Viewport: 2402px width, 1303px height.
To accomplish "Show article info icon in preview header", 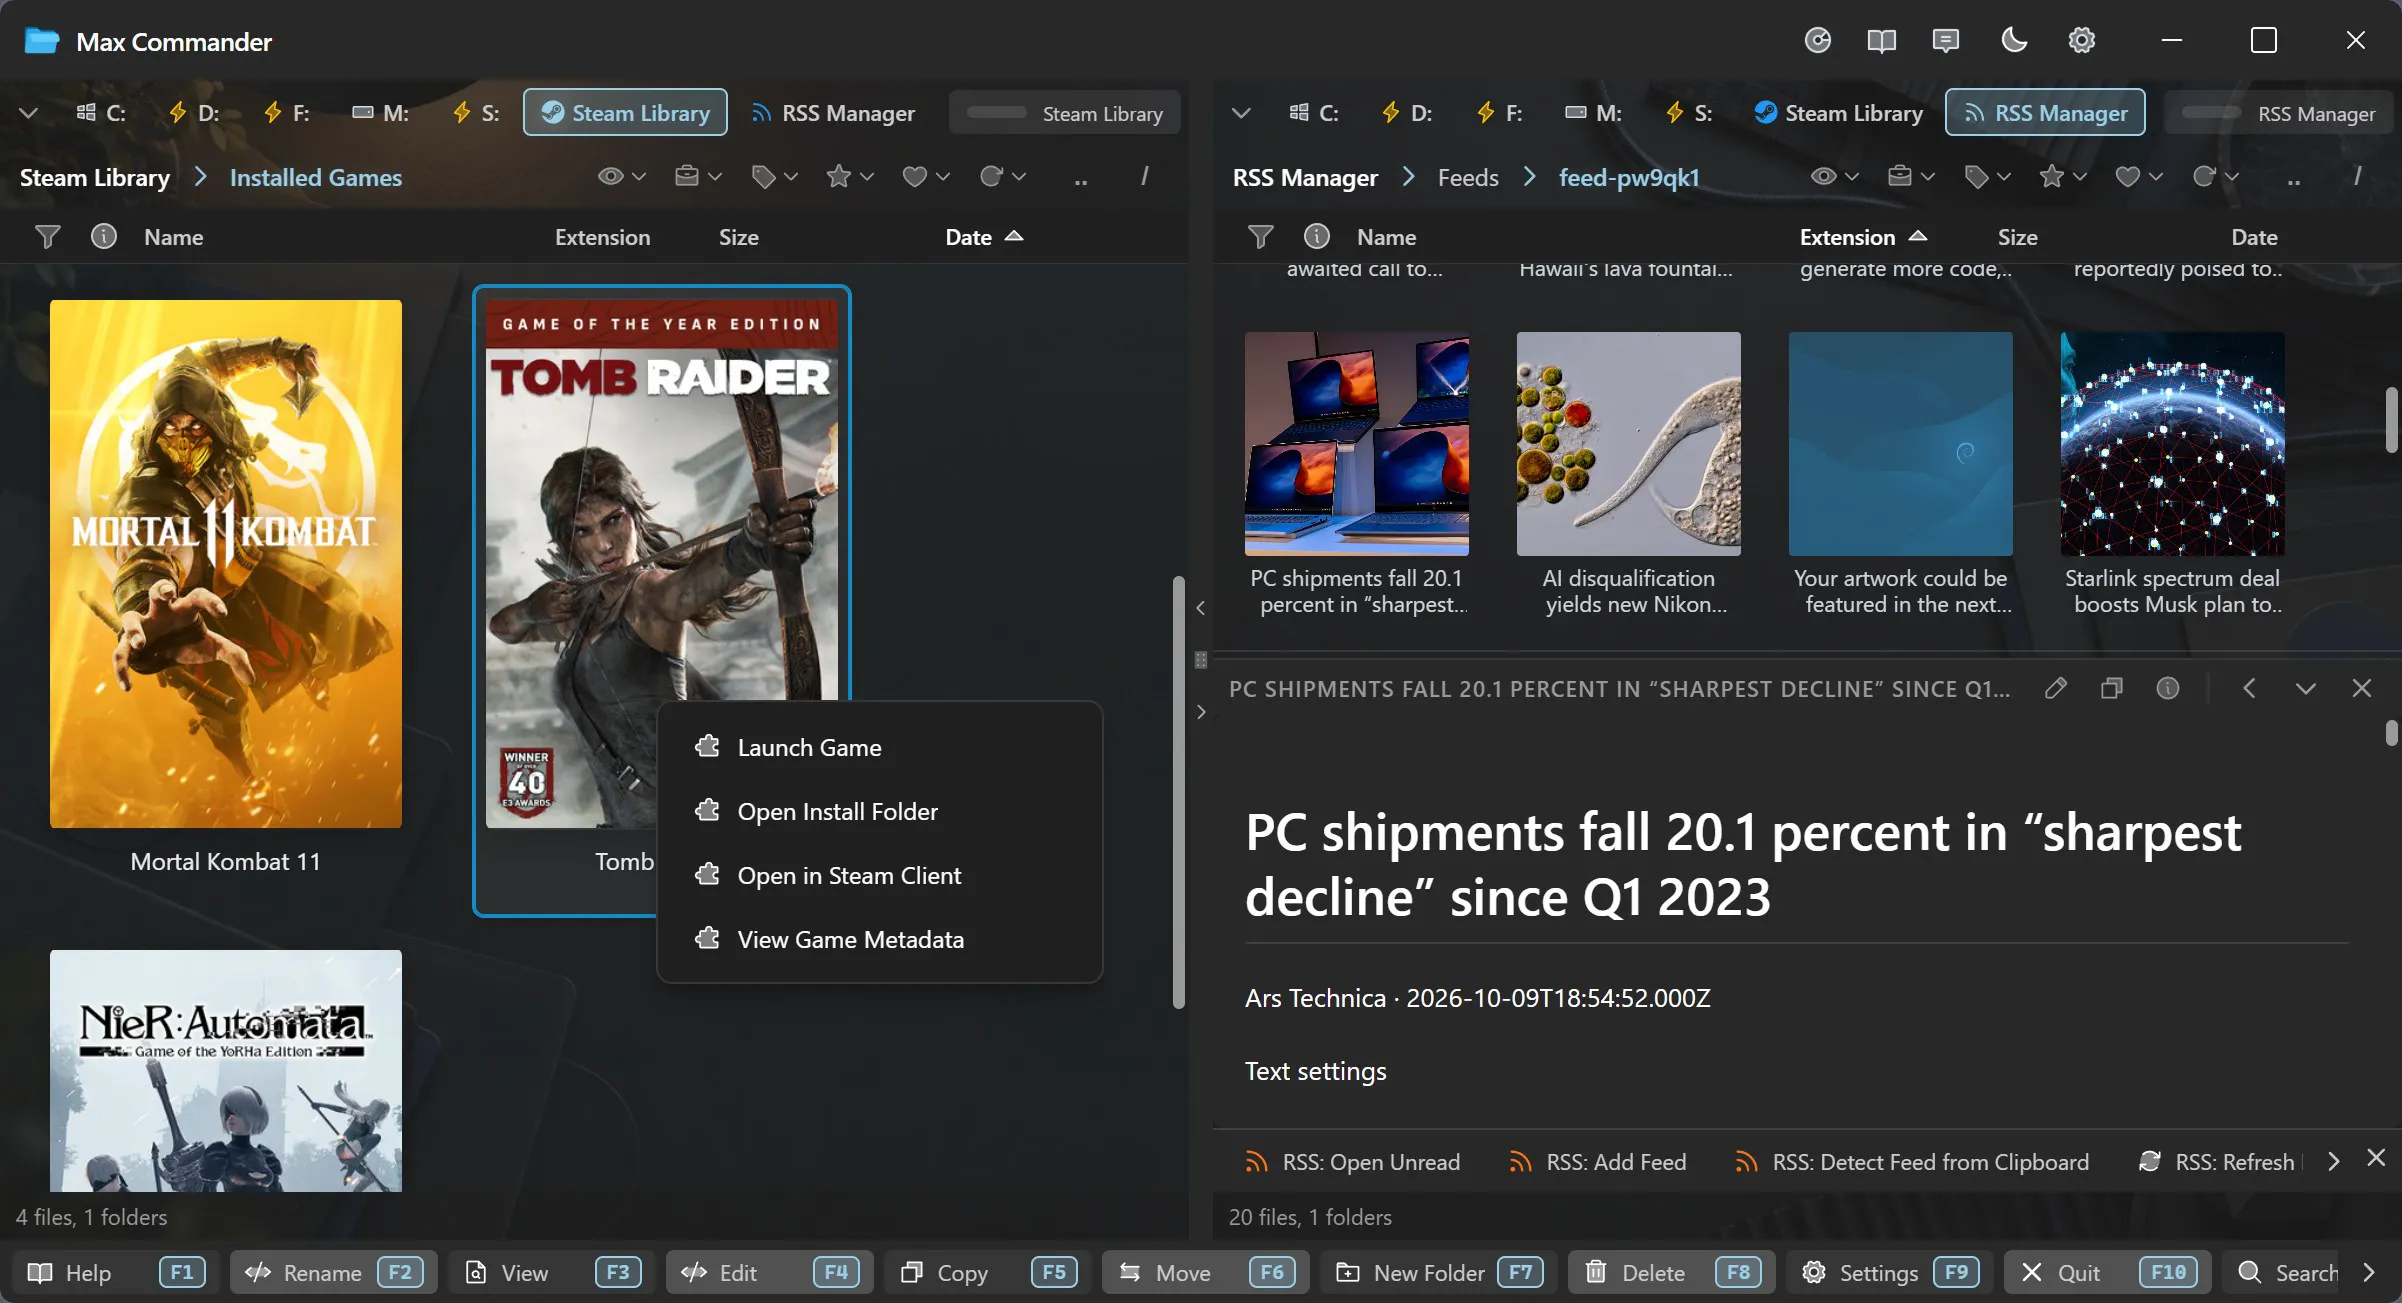I will 2167,688.
